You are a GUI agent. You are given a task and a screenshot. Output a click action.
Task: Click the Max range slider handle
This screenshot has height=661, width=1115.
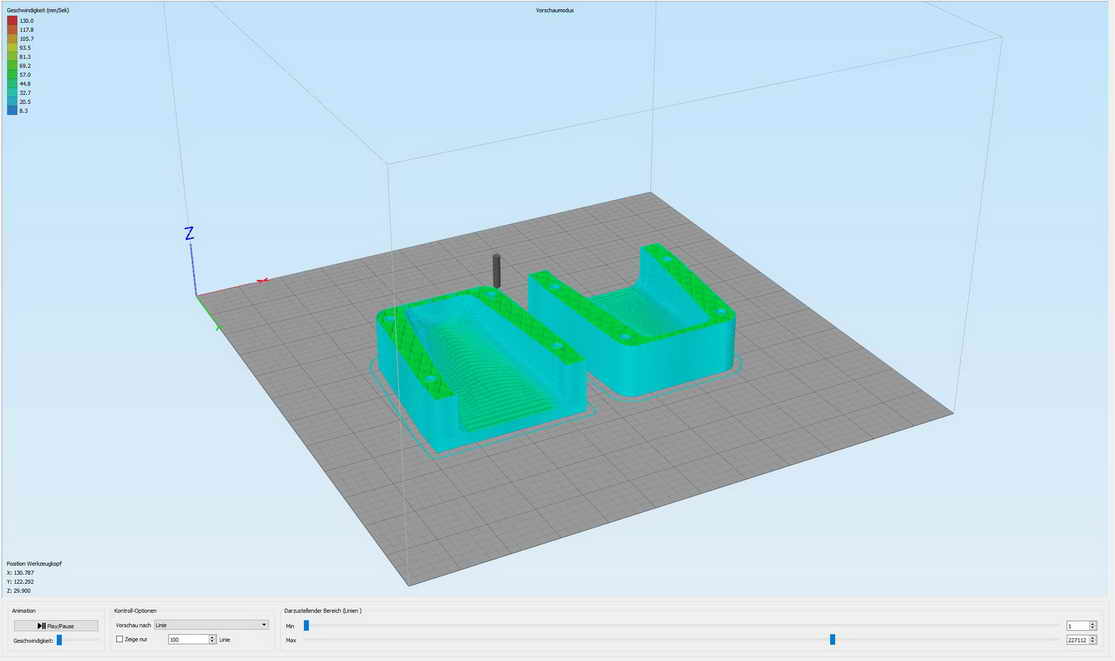pyautogui.click(x=832, y=640)
